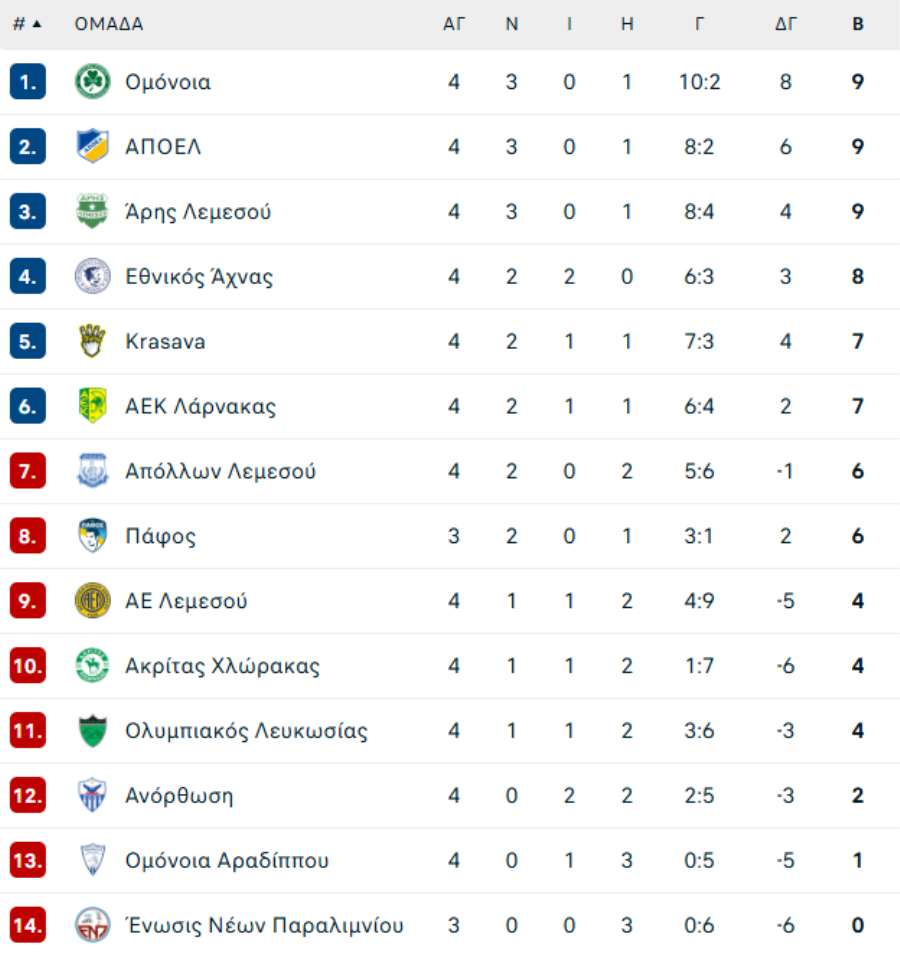Click the blue position 4 badge
This screenshot has width=900, height=953.
click(x=27, y=277)
